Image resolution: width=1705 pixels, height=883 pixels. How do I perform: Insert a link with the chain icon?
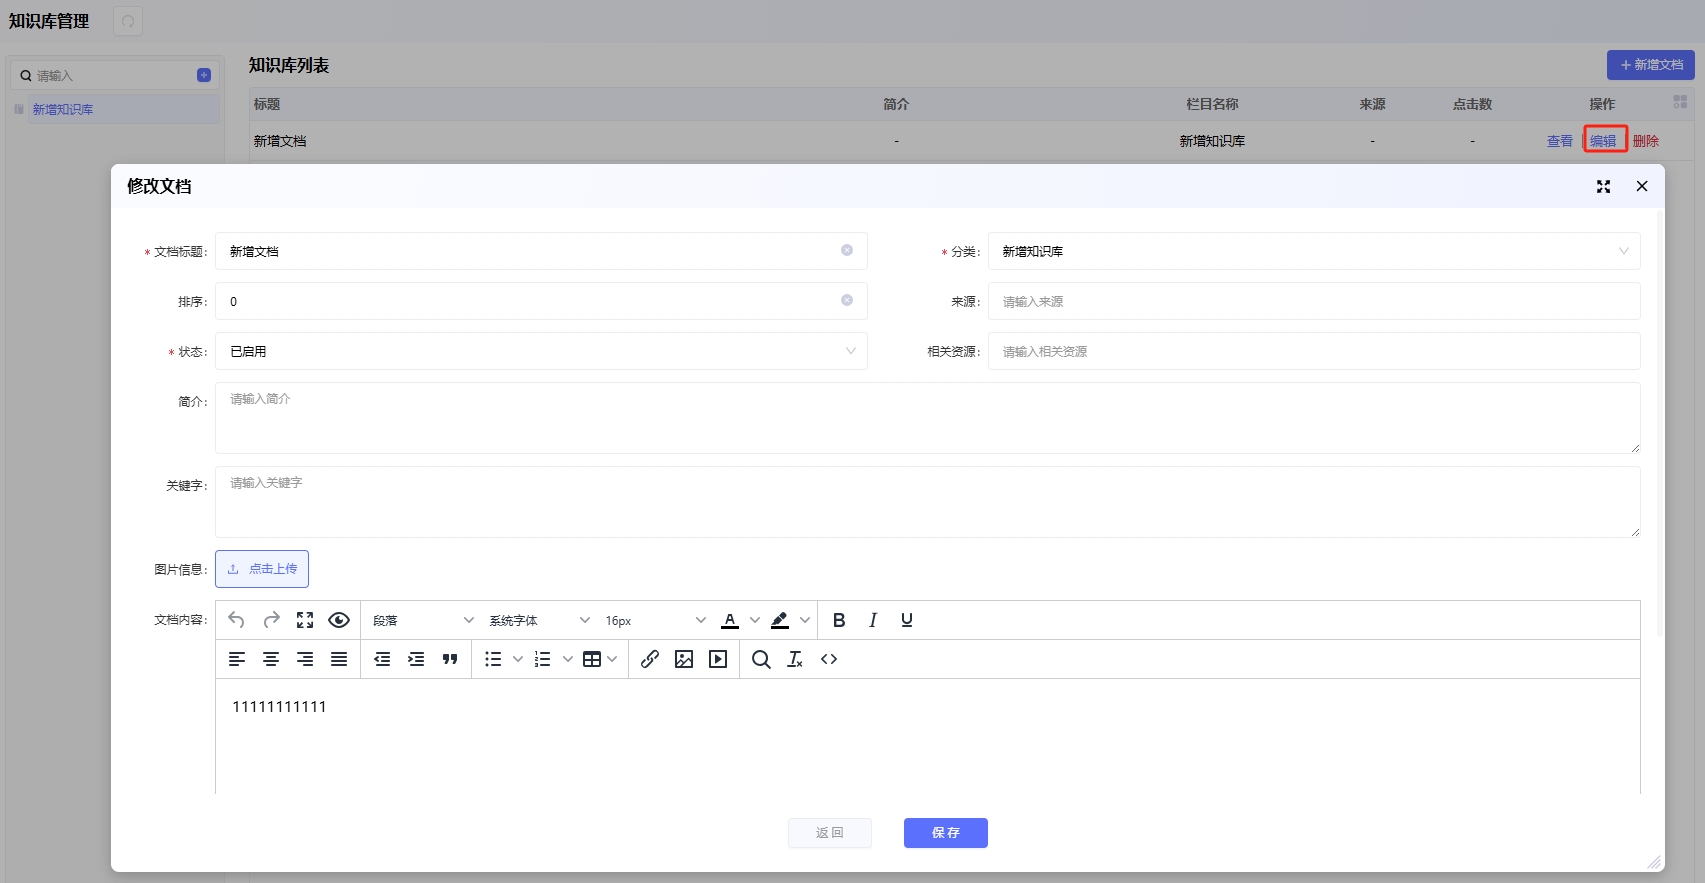coord(650,659)
